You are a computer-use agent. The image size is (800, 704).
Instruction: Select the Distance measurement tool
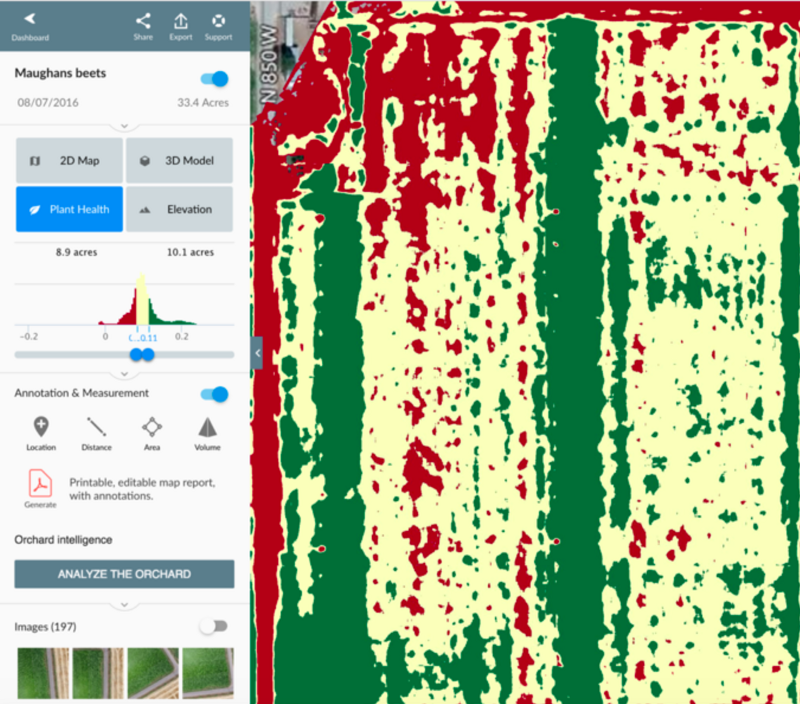(x=96, y=430)
